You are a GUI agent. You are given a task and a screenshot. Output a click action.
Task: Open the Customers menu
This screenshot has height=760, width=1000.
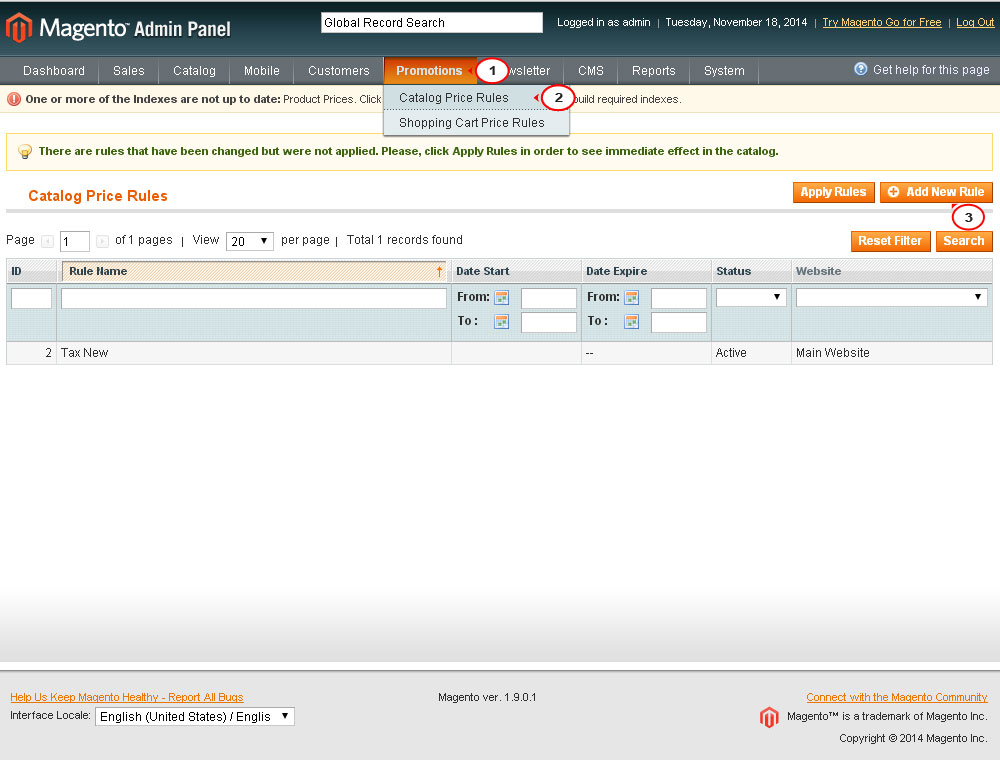click(x=339, y=71)
